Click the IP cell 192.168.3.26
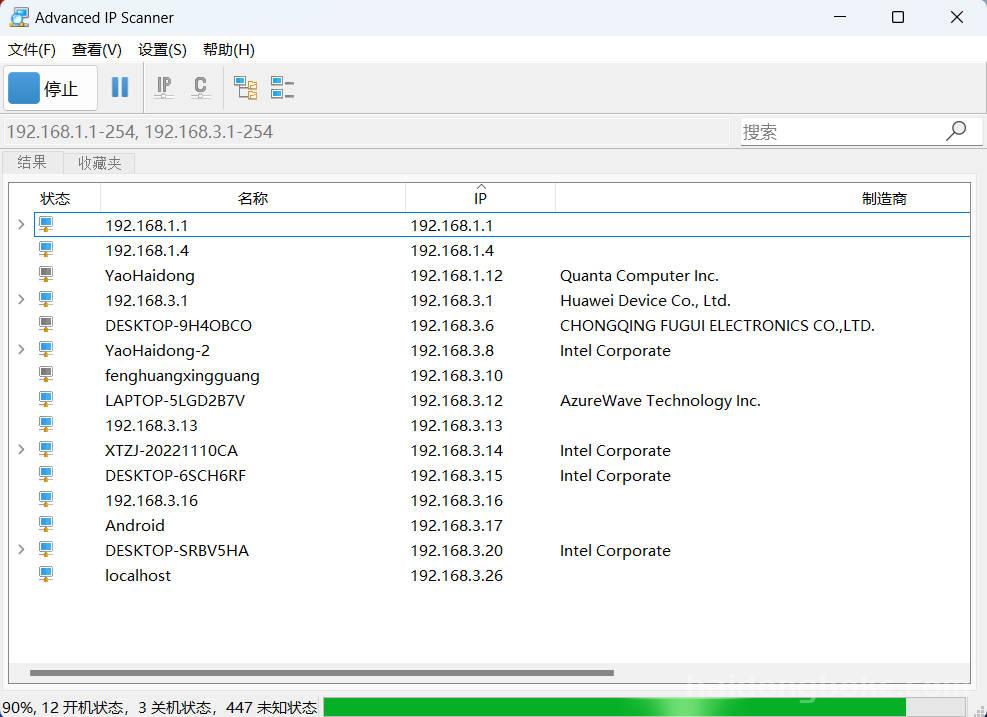This screenshot has height=717, width=987. point(456,575)
